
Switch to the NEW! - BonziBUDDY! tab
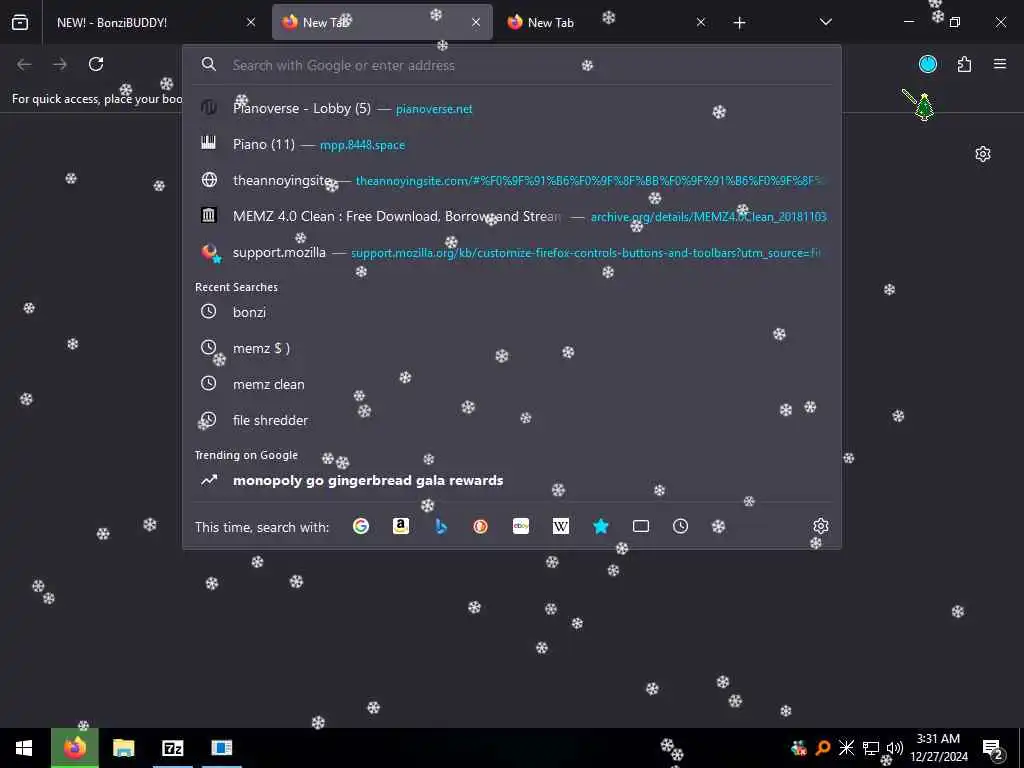(153, 22)
